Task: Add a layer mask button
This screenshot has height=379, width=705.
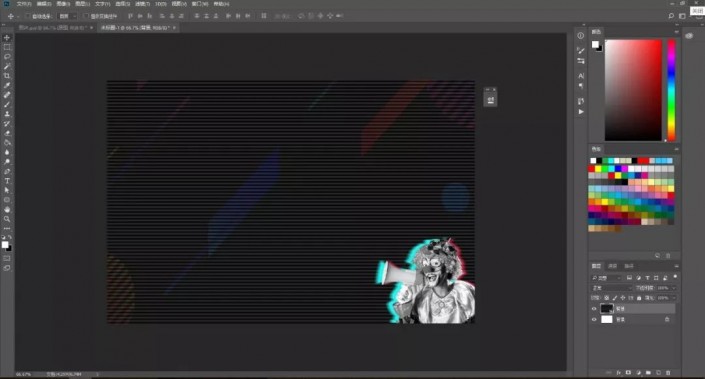Action: (x=628, y=373)
